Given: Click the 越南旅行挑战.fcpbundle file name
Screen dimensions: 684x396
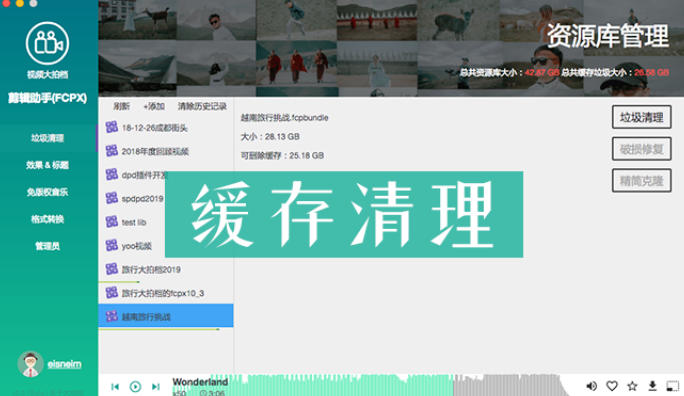Looking at the screenshot, I should pyautogui.click(x=284, y=118).
